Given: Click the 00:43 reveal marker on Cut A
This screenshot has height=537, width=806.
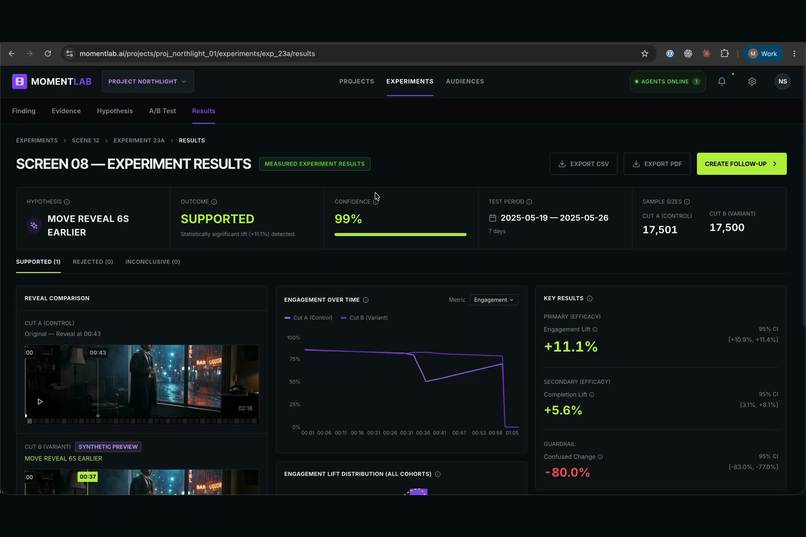Looking at the screenshot, I should click(x=98, y=353).
